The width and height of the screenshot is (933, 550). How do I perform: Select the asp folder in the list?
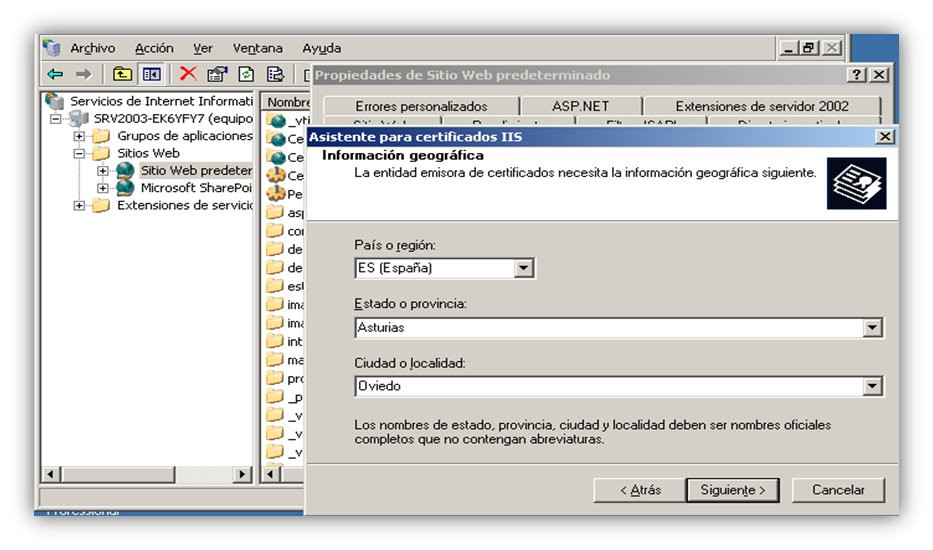tap(286, 212)
